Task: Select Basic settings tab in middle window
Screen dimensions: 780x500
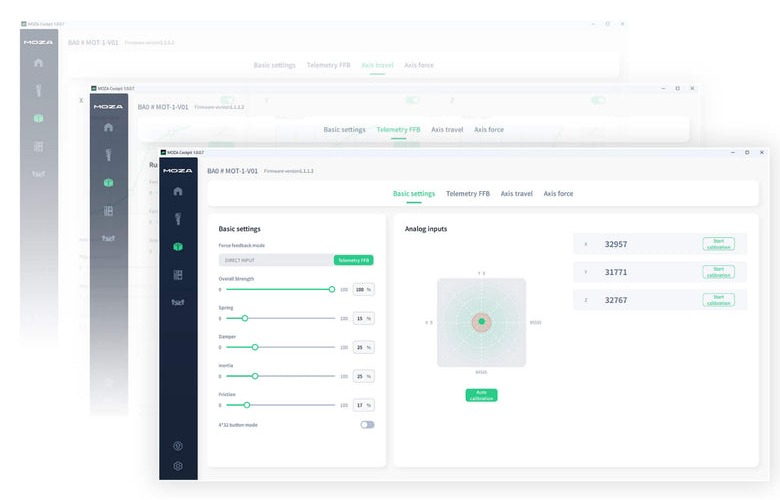Action: point(344,129)
